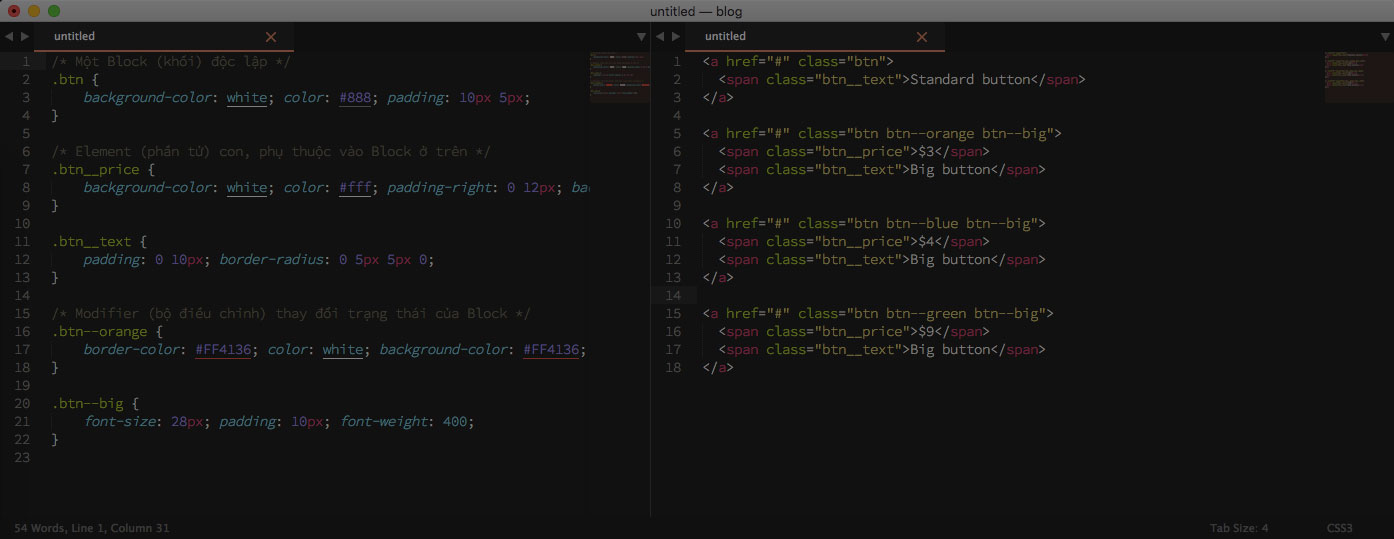Close the untitled tab in the right pane
This screenshot has width=1394, height=539.
922,37
